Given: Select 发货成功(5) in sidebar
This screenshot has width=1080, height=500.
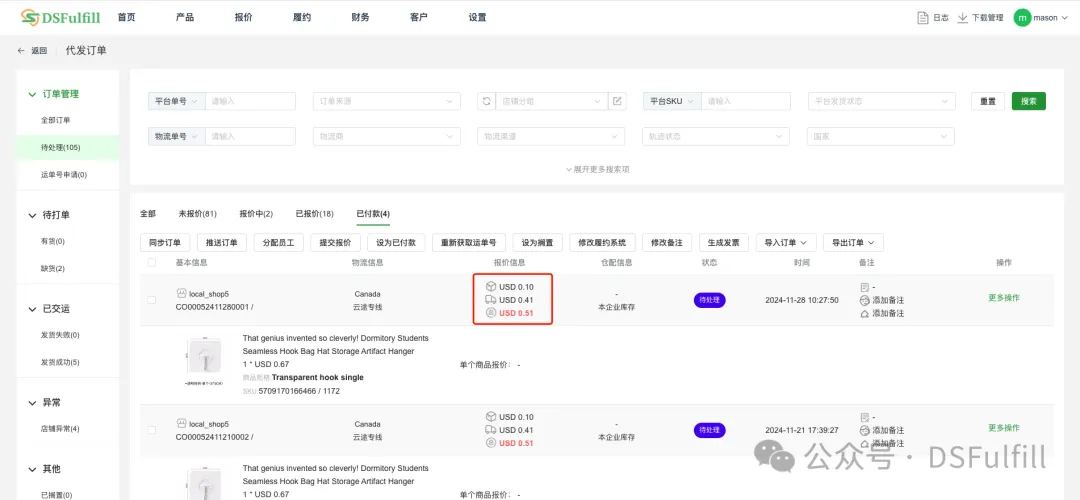Looking at the screenshot, I should (x=61, y=362).
